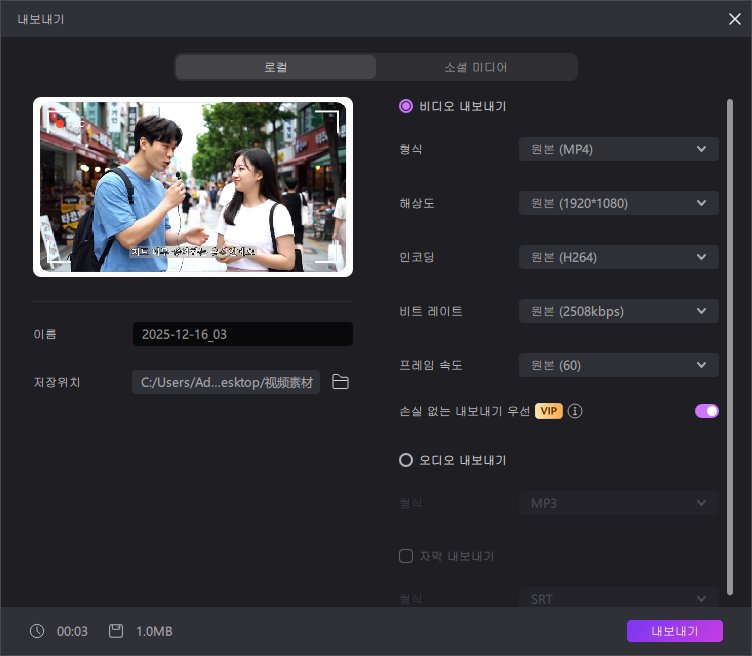Open the 프레임 속도 frame rate dropdown

click(x=618, y=365)
